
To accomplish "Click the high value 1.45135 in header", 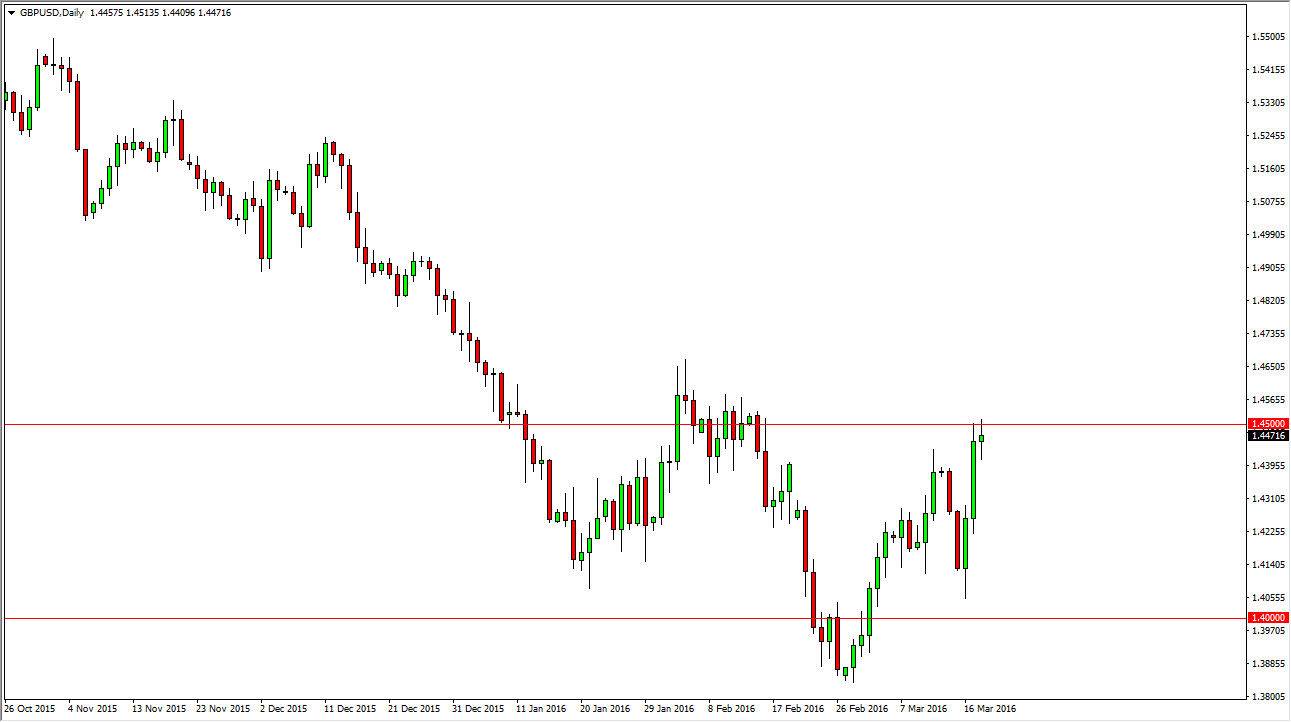I will (144, 14).
